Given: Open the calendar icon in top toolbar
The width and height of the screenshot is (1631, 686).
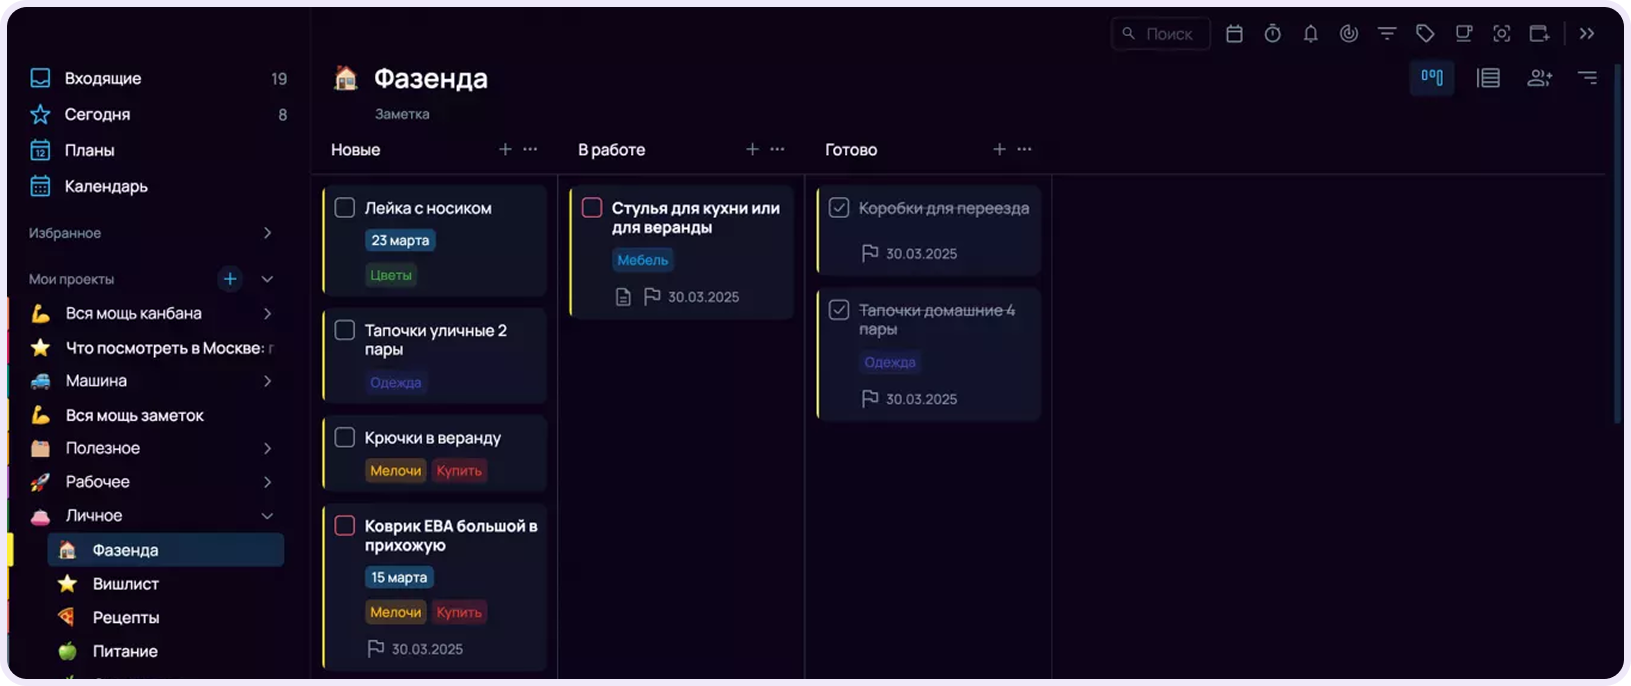Looking at the screenshot, I should (x=1234, y=34).
